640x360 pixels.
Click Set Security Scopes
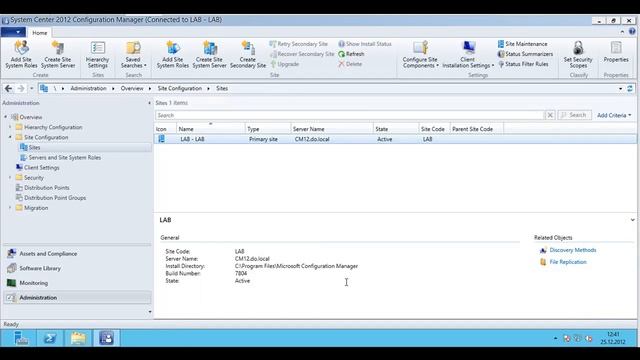point(578,54)
